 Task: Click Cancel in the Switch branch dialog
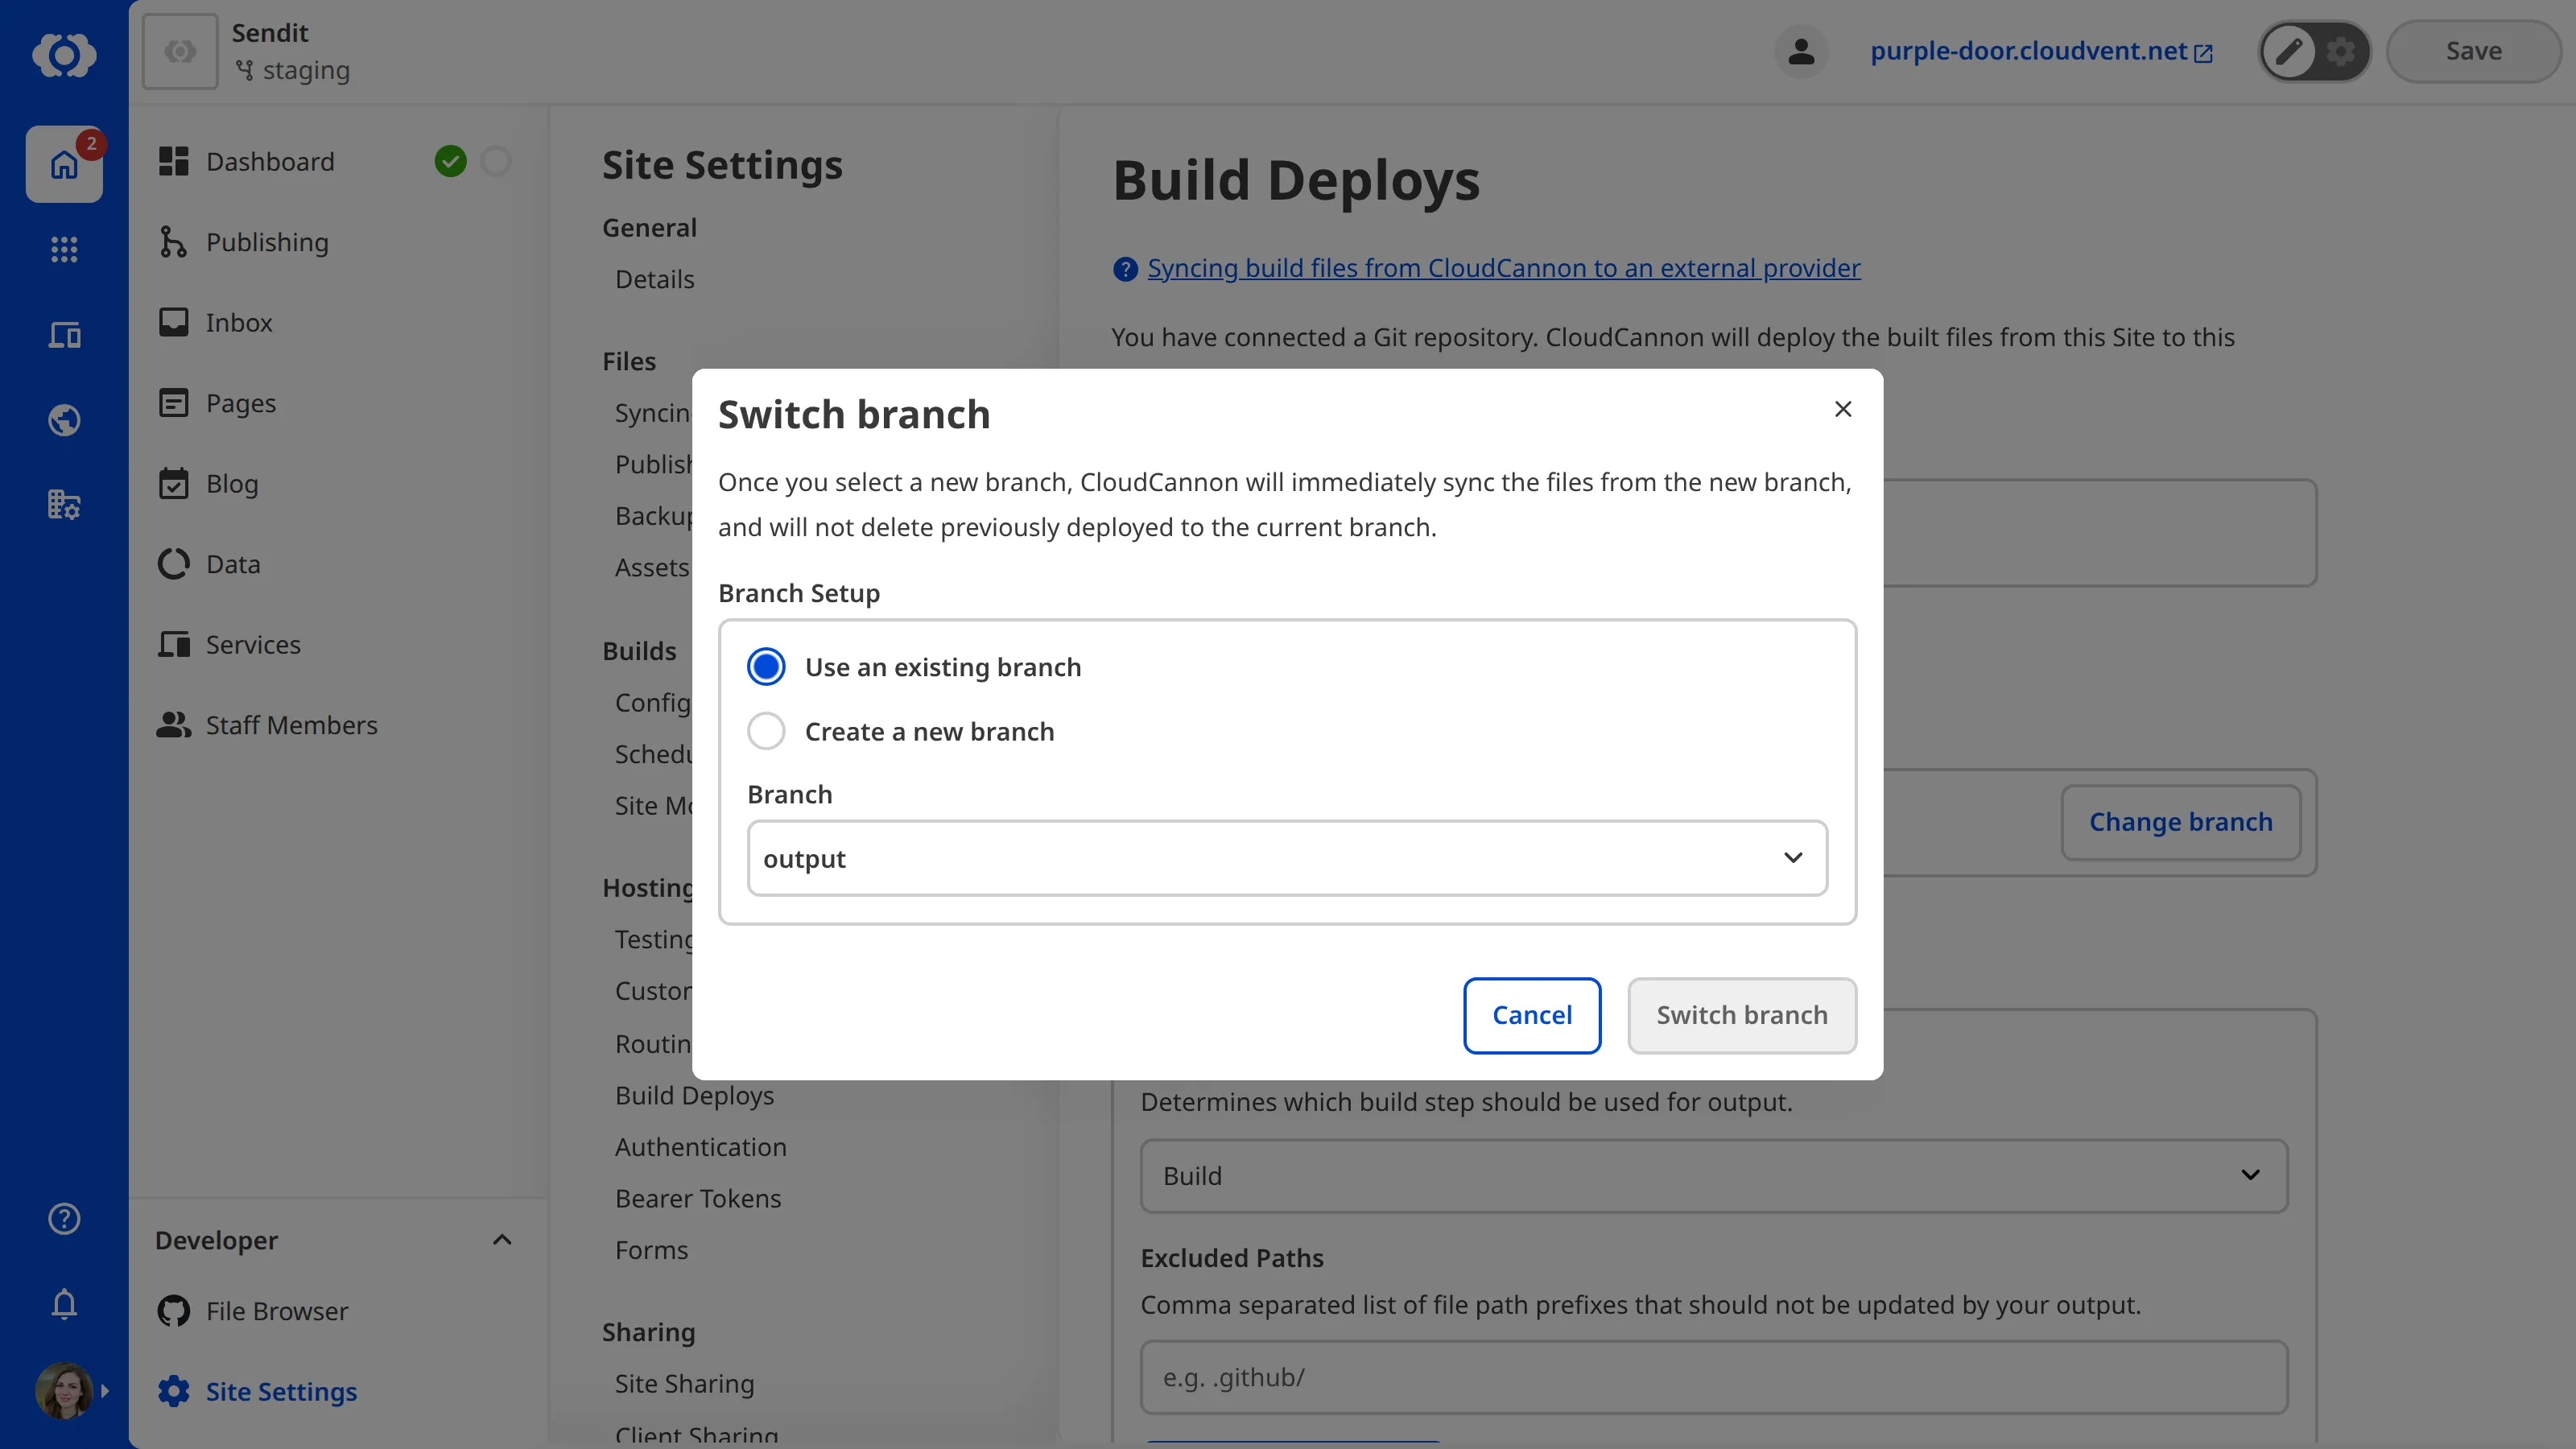coord(1532,1015)
